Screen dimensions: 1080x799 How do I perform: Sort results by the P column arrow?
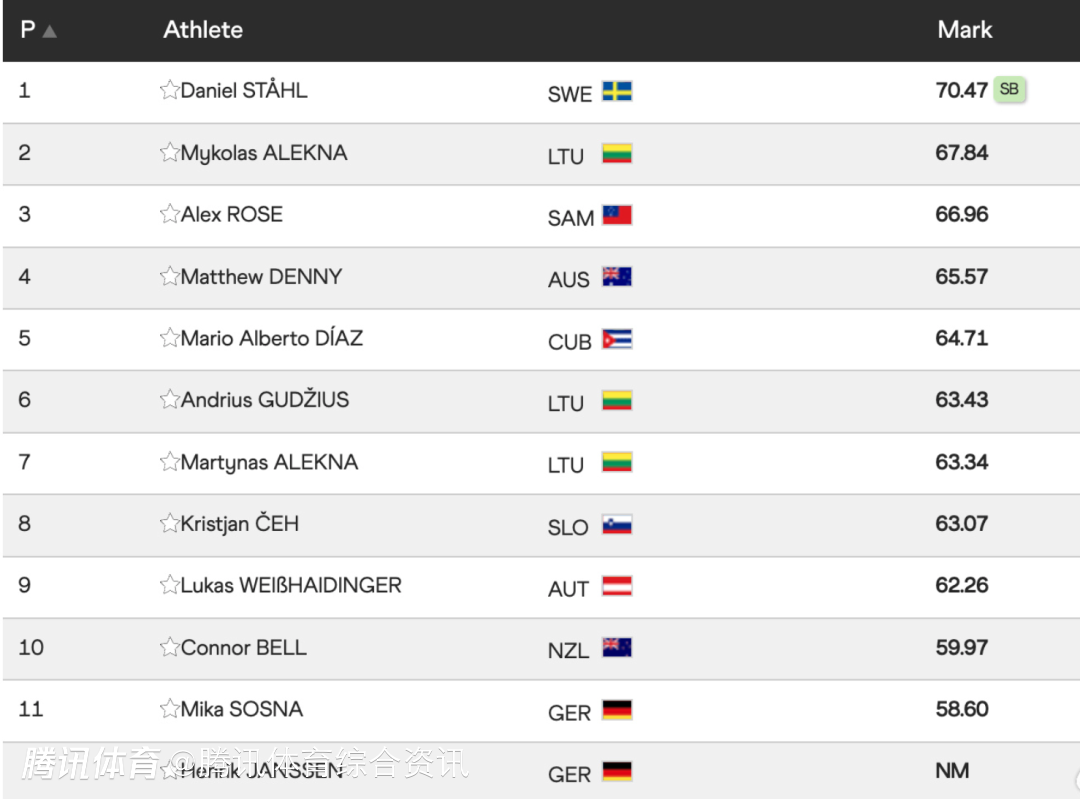[50, 32]
